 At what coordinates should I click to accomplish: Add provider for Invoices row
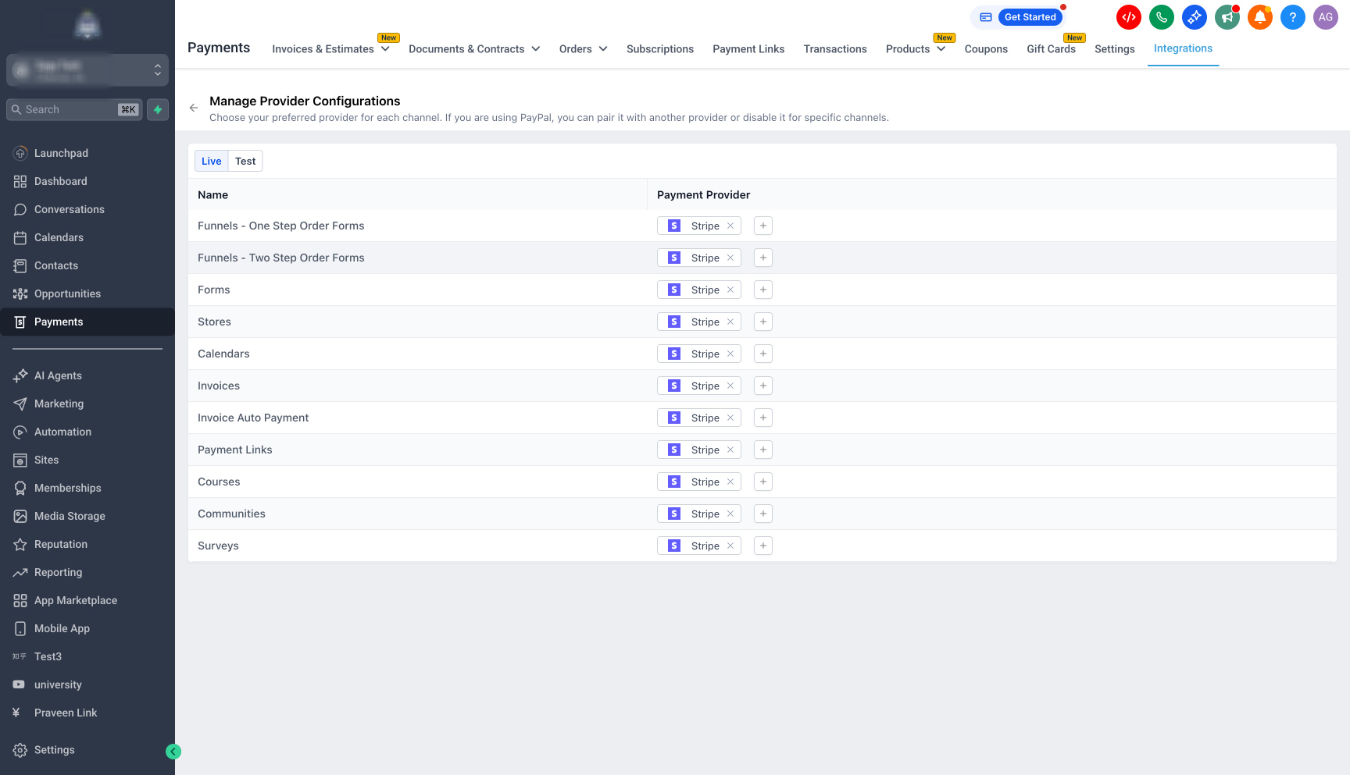tap(763, 386)
